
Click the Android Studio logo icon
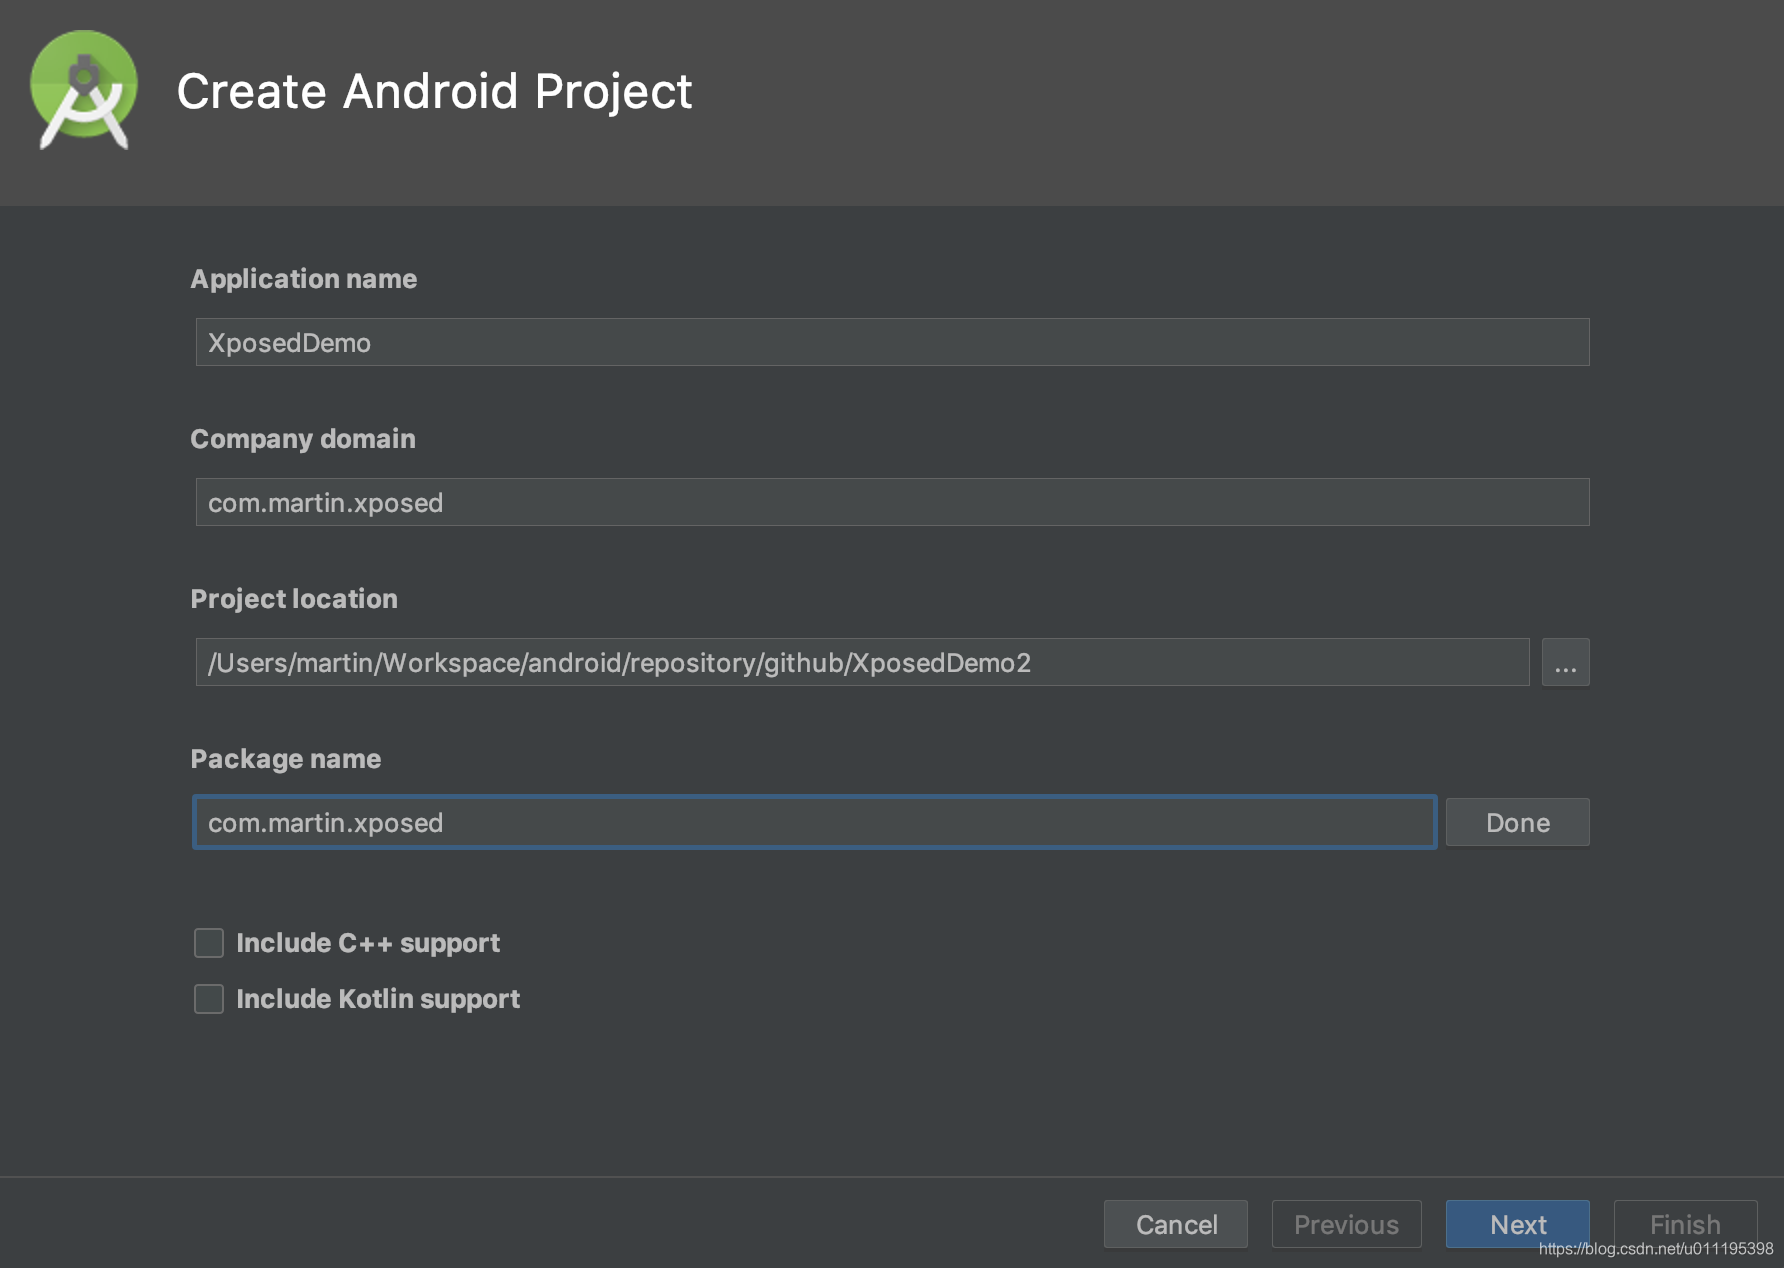84,90
